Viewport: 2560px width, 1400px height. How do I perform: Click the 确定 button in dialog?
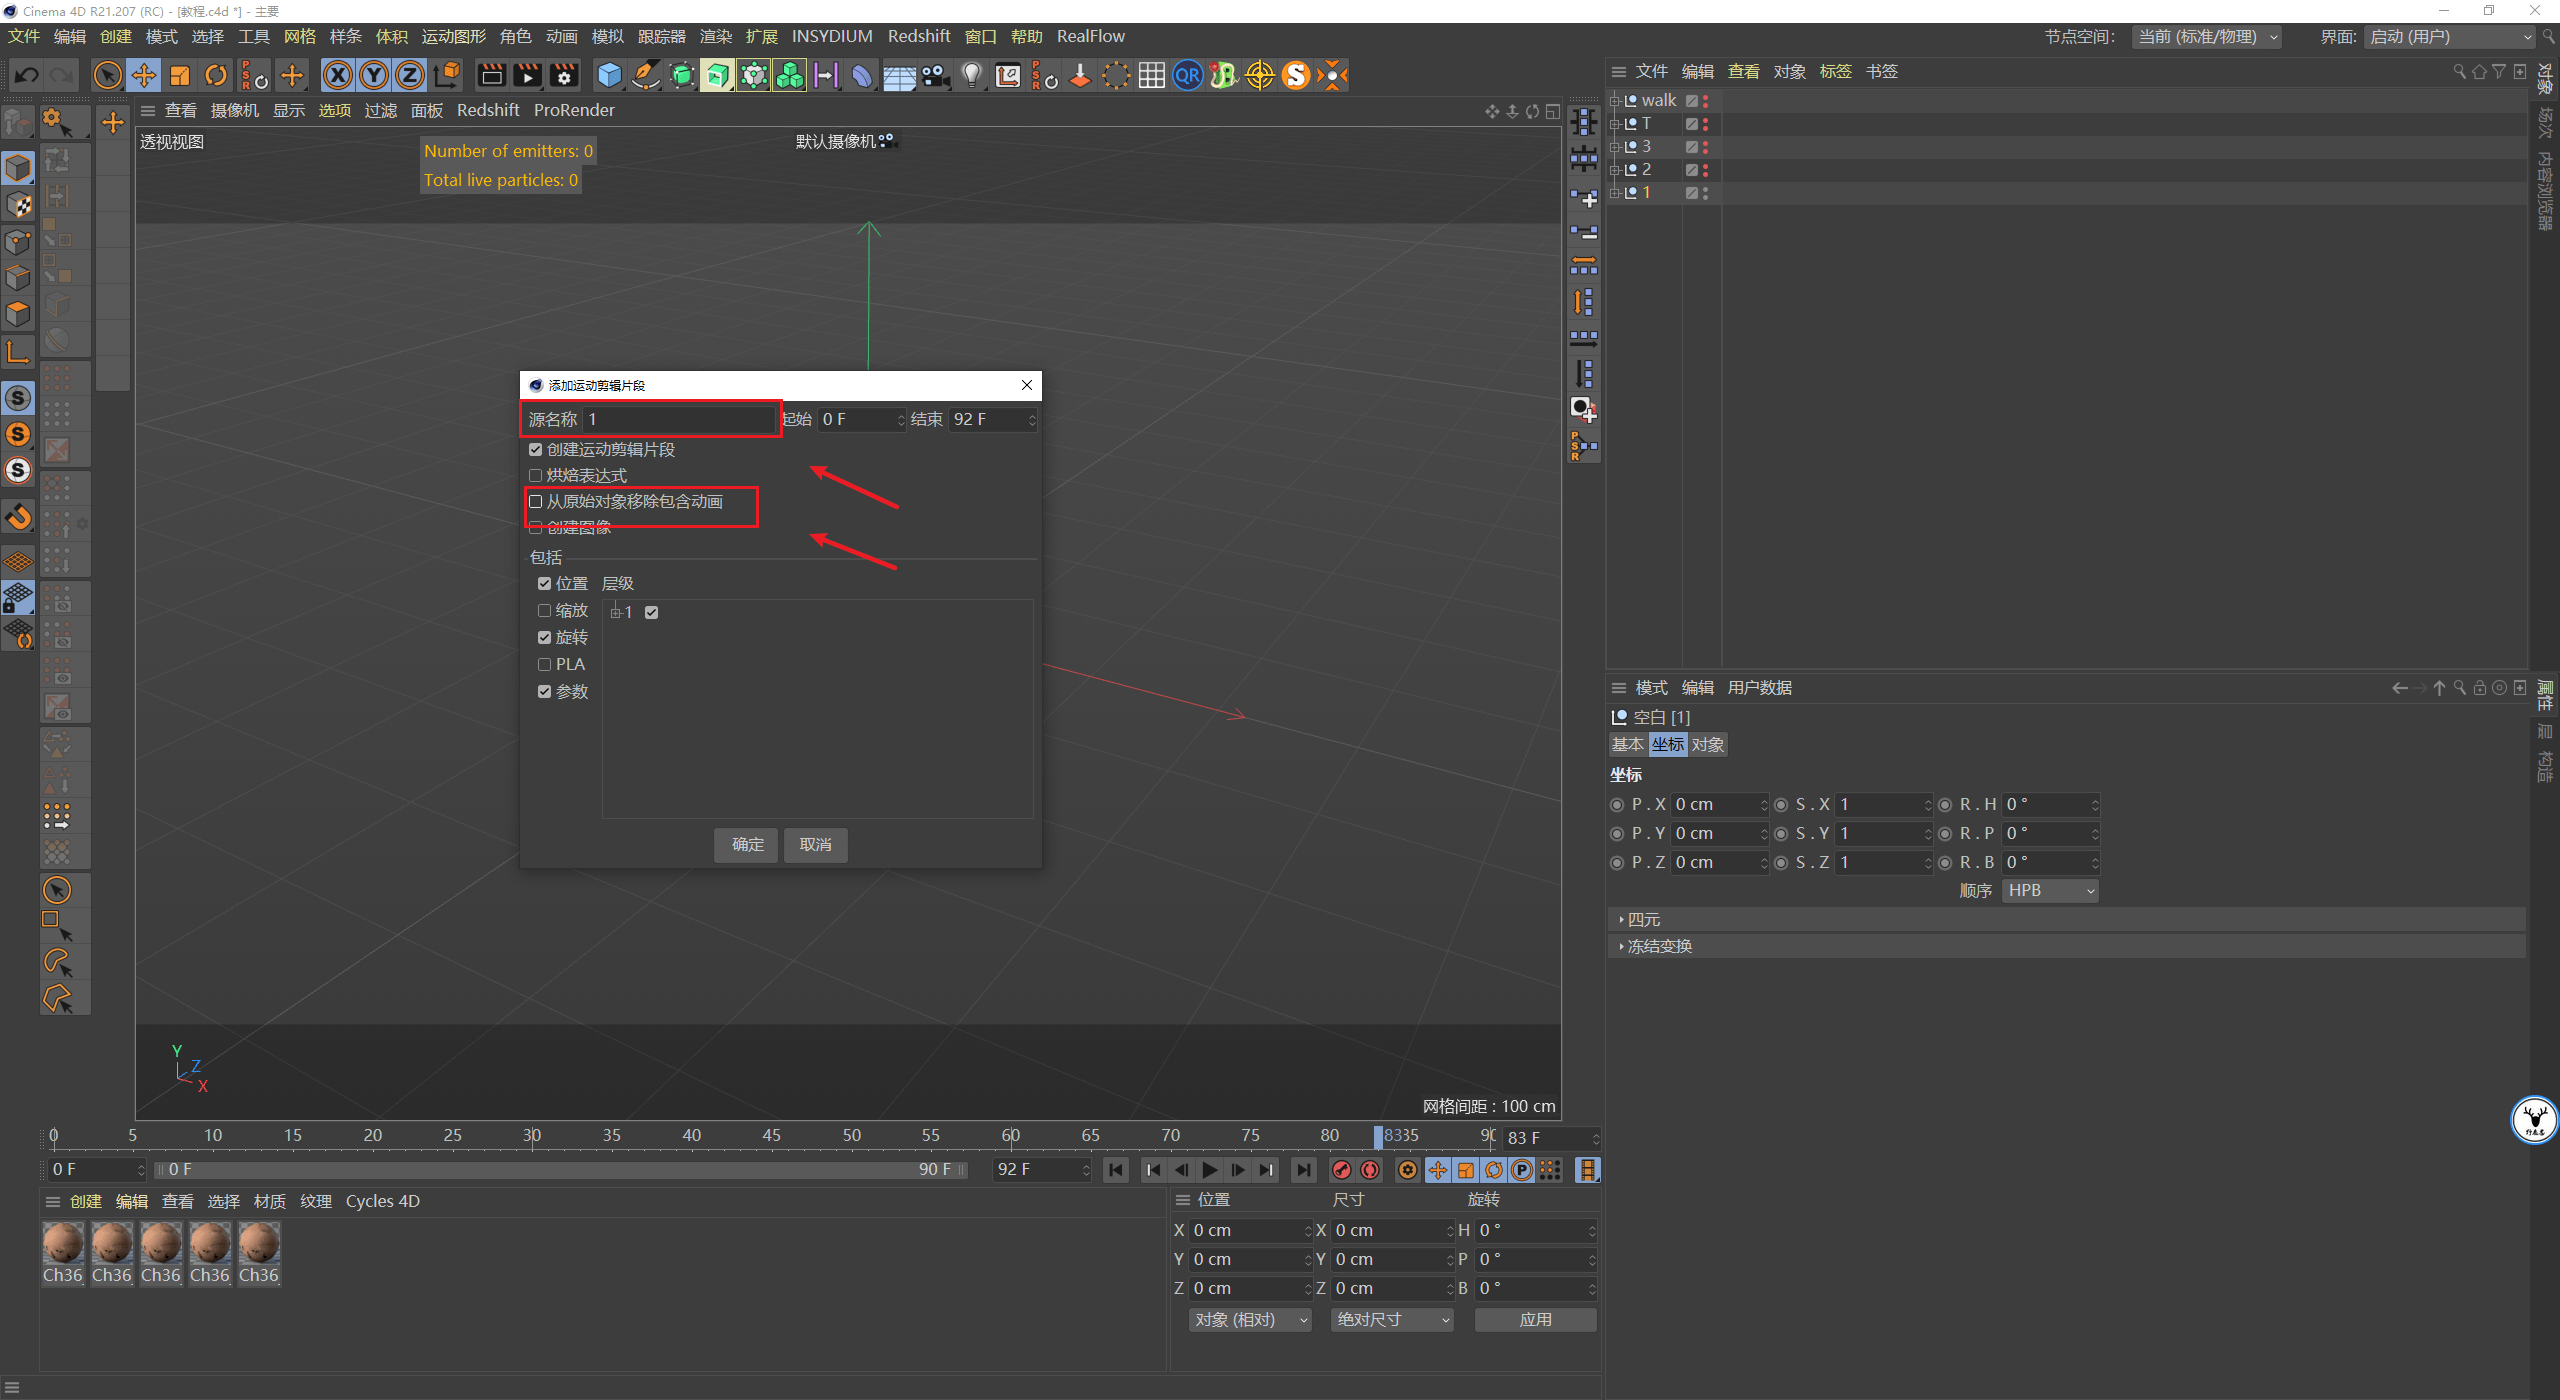(x=747, y=844)
